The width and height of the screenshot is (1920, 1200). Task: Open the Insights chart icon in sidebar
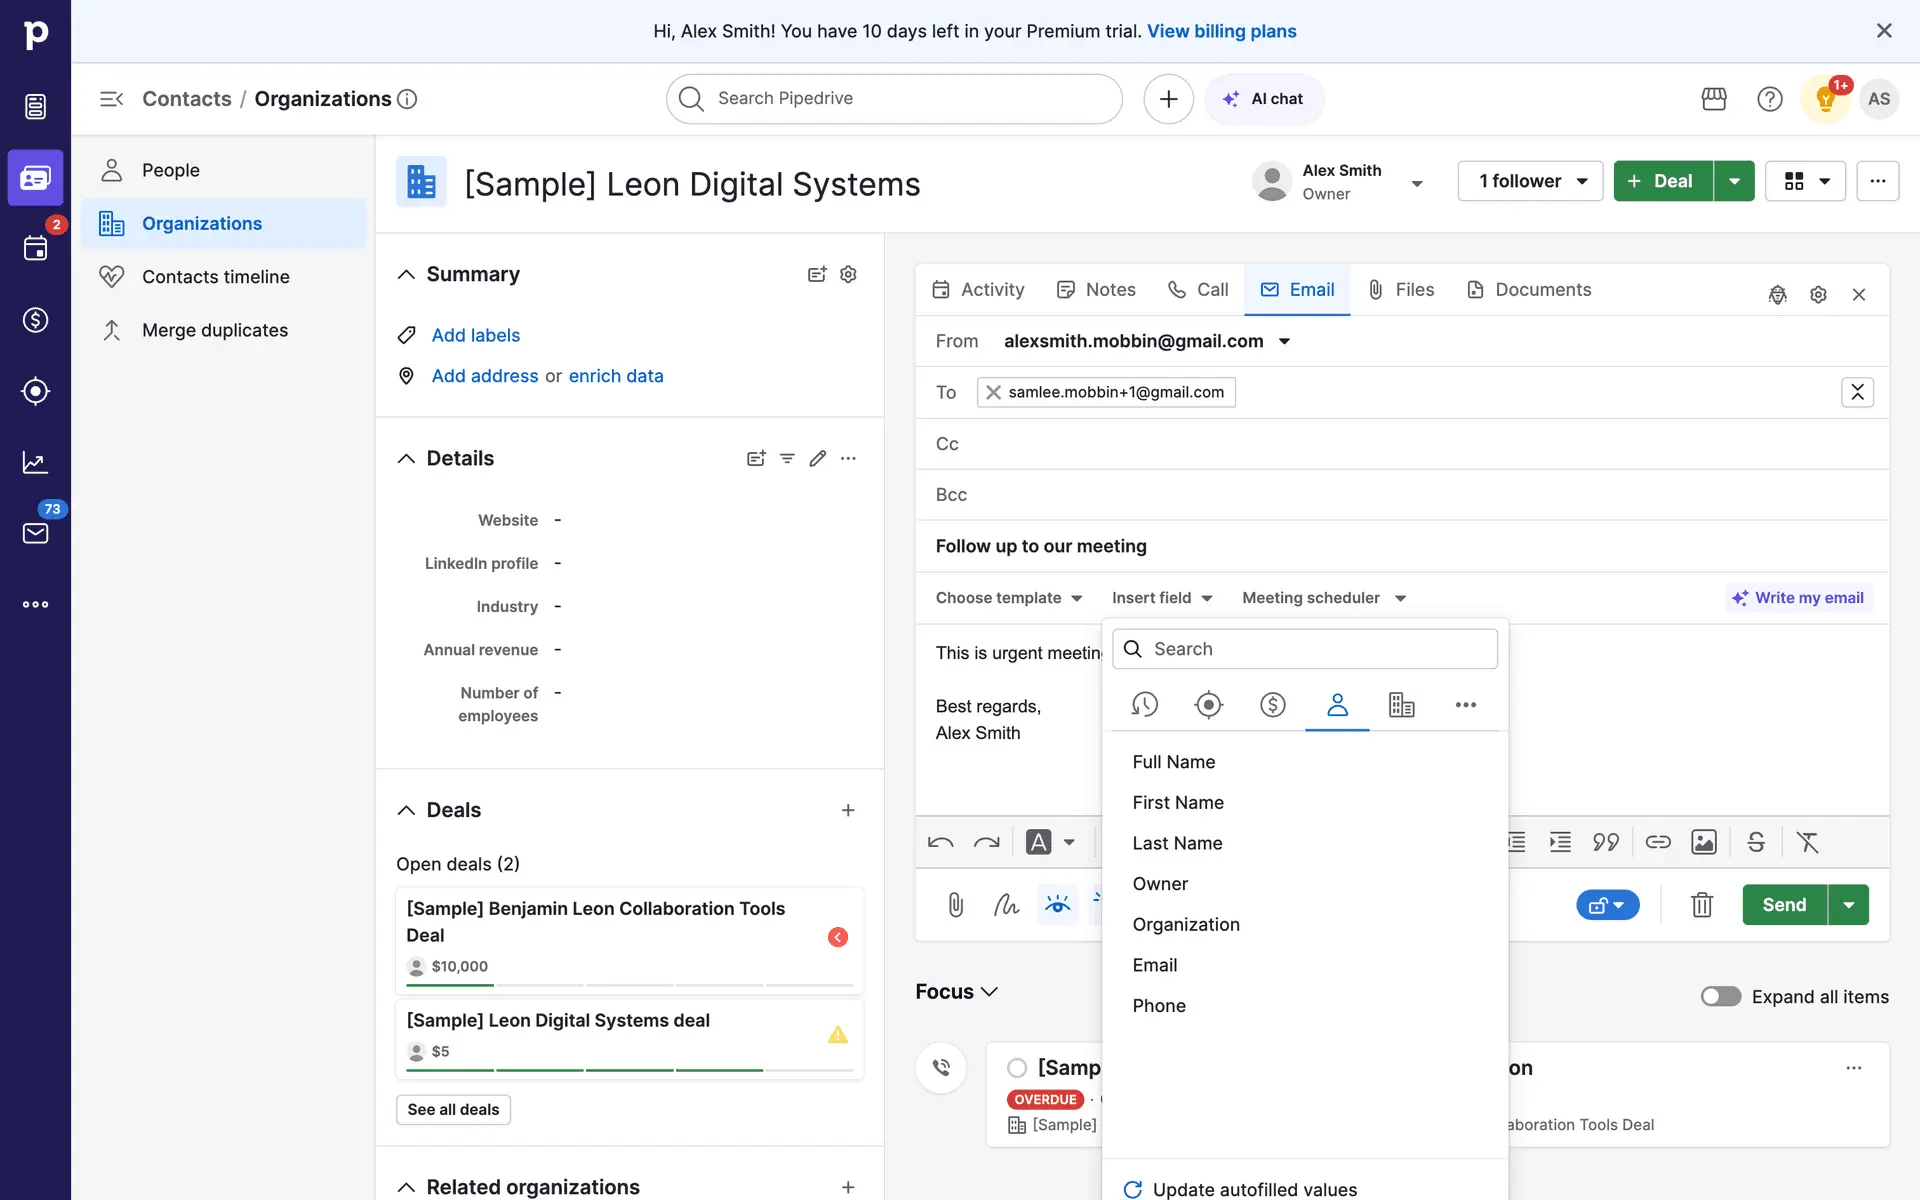(35, 462)
